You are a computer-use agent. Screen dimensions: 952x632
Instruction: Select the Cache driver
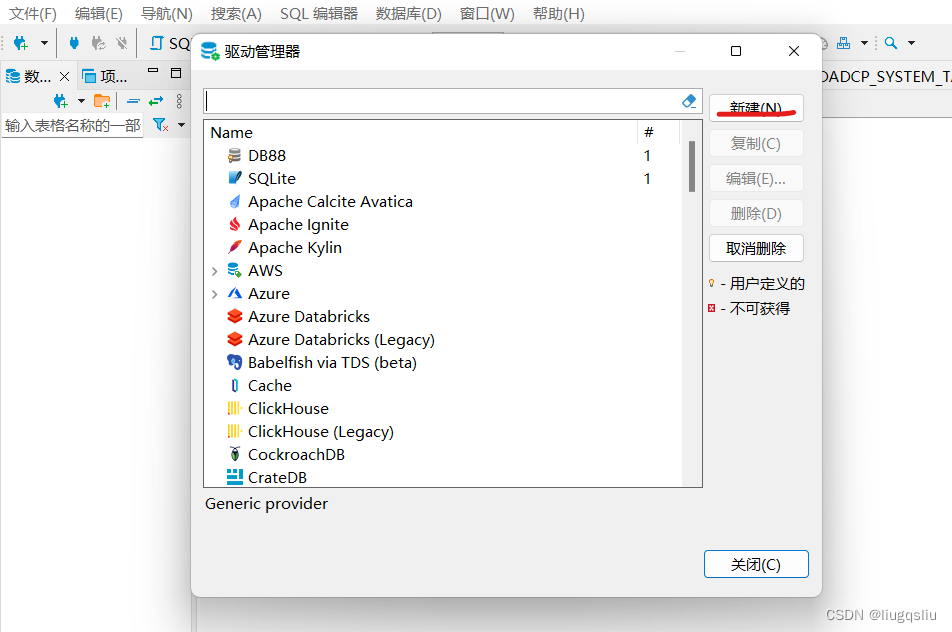click(443, 386)
